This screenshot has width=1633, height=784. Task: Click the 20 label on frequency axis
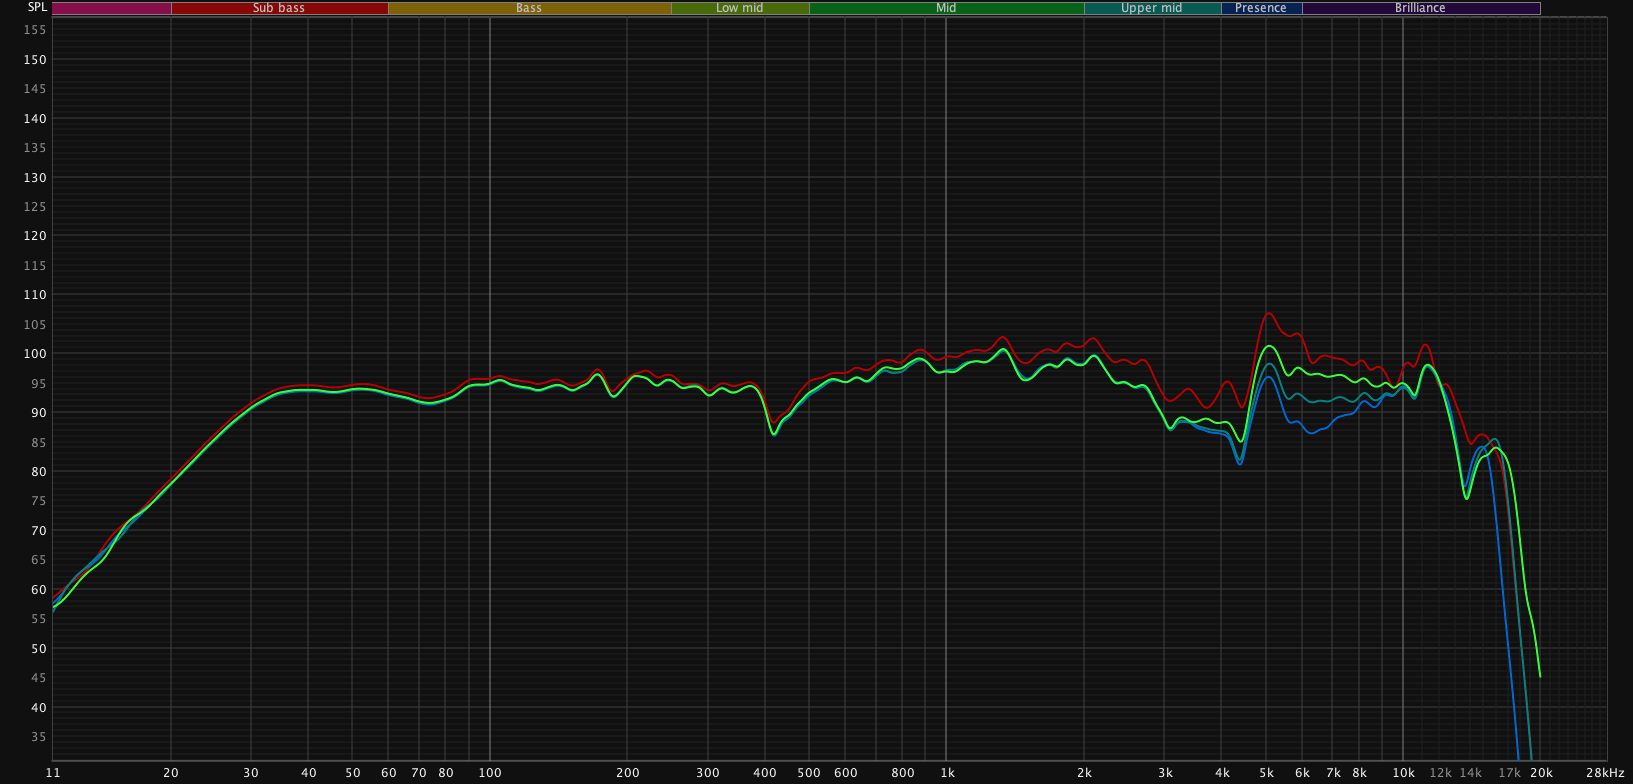171,773
